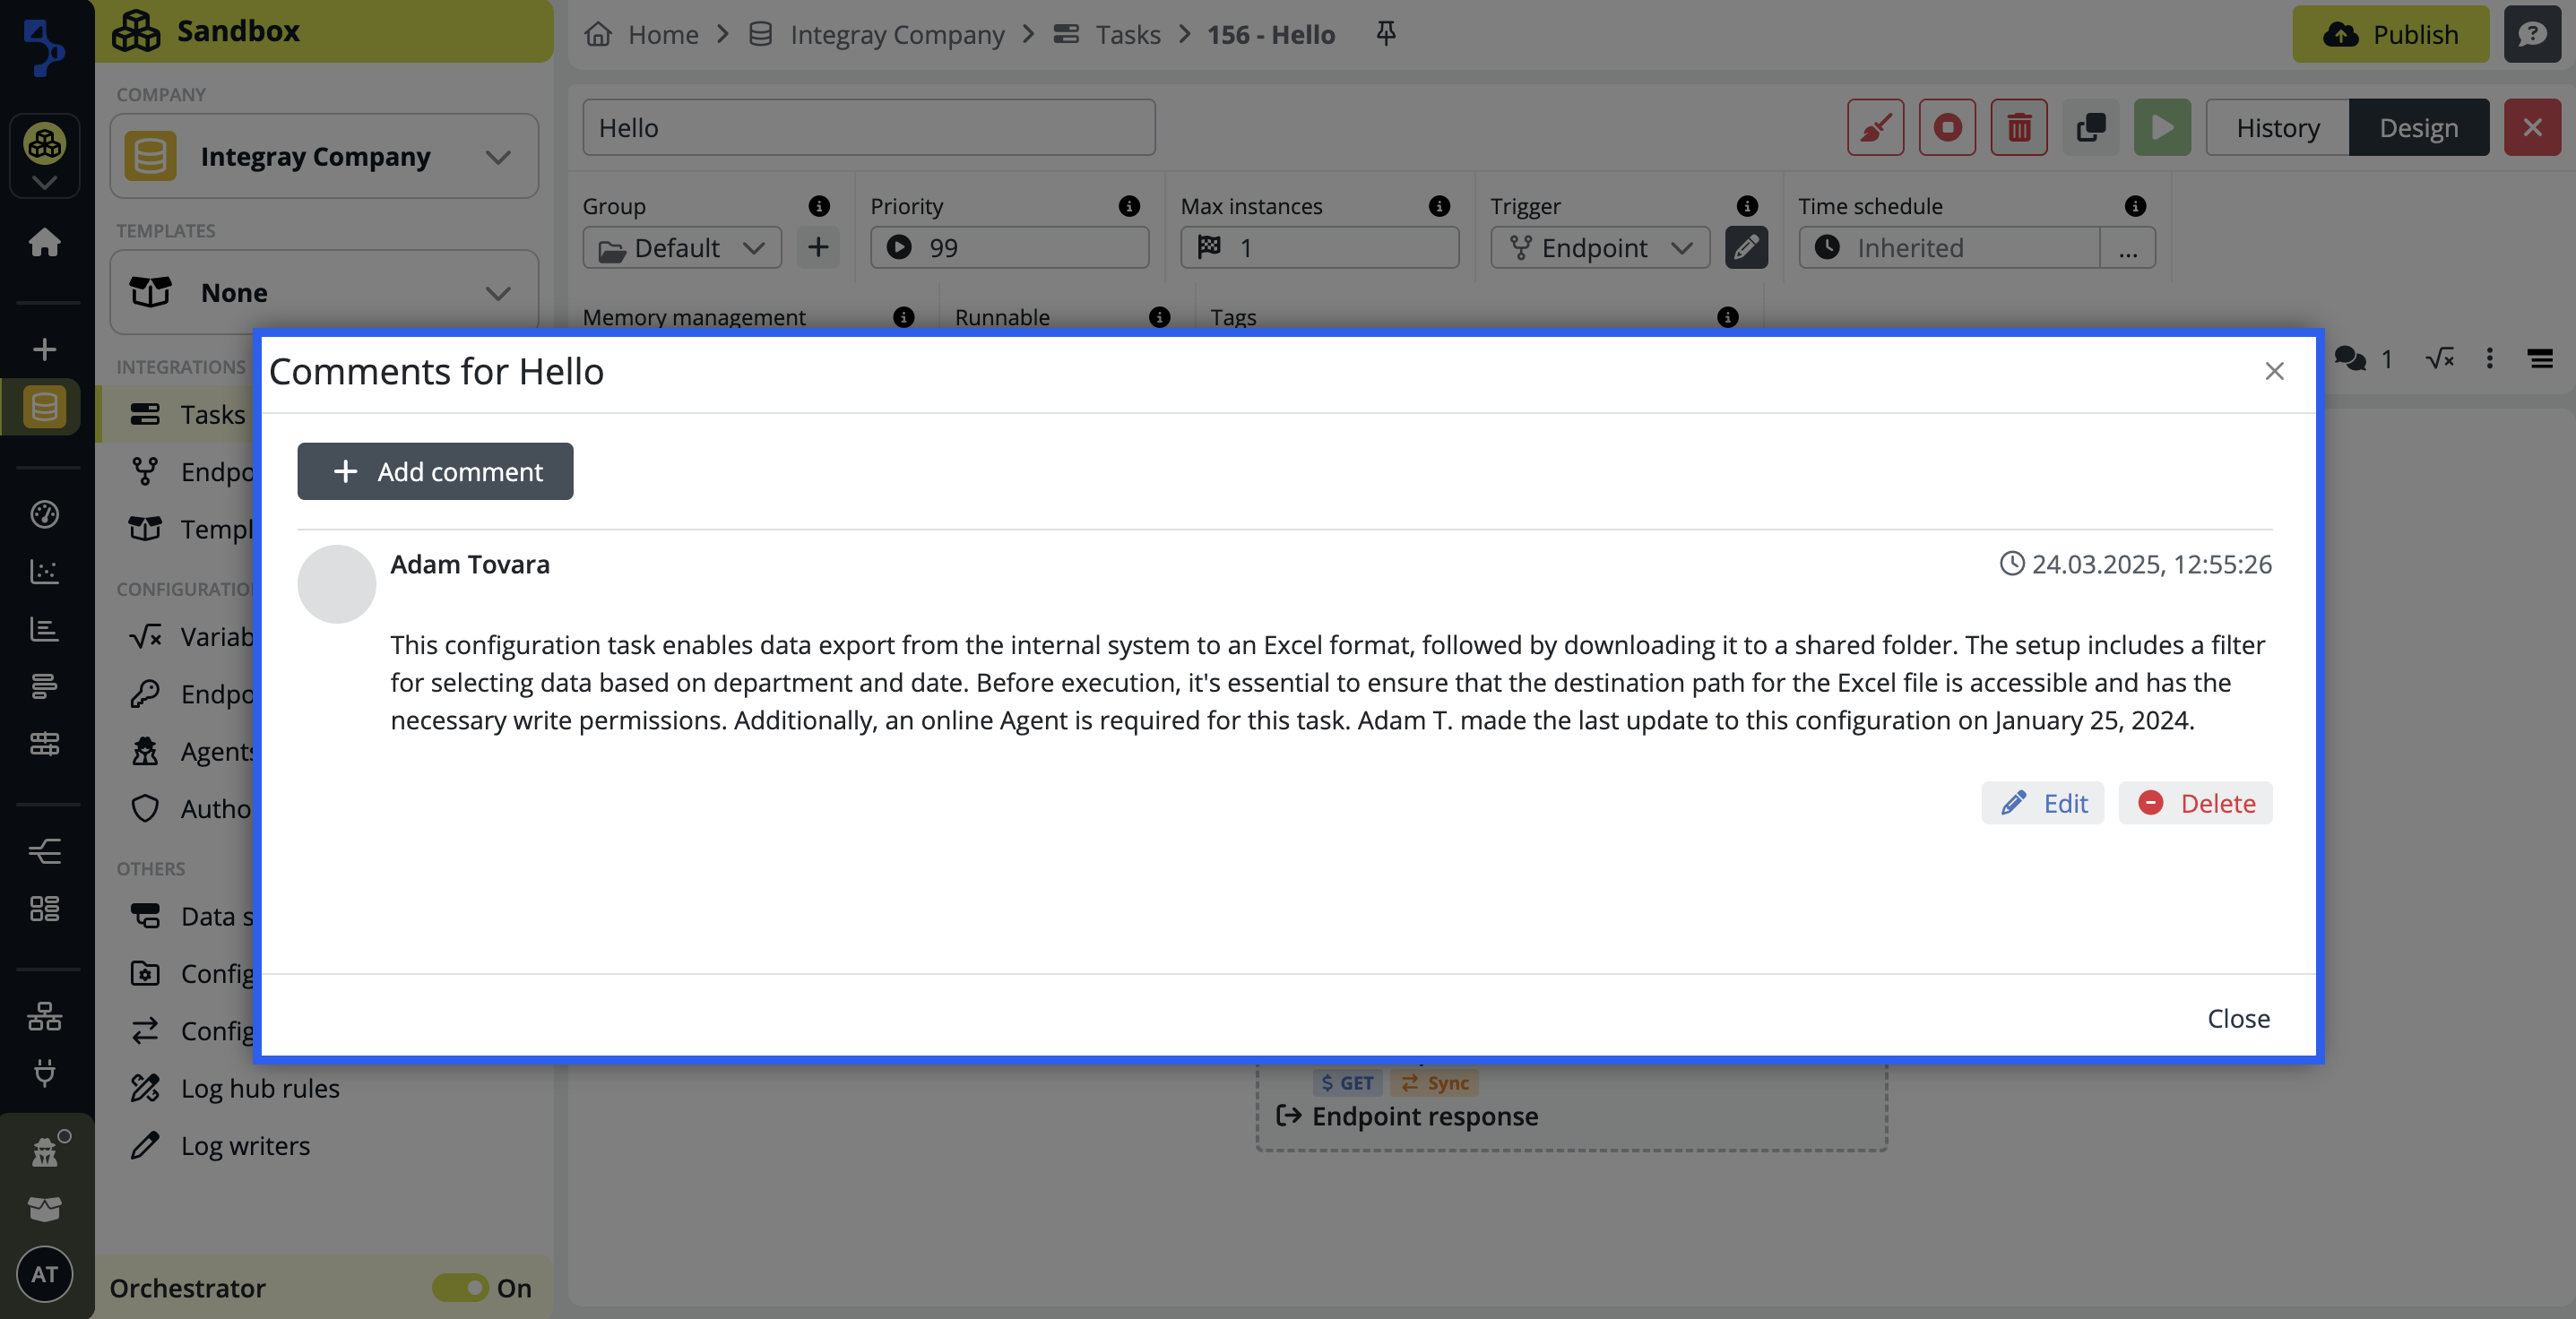Open comments bubble icon in toolbar

(2350, 358)
